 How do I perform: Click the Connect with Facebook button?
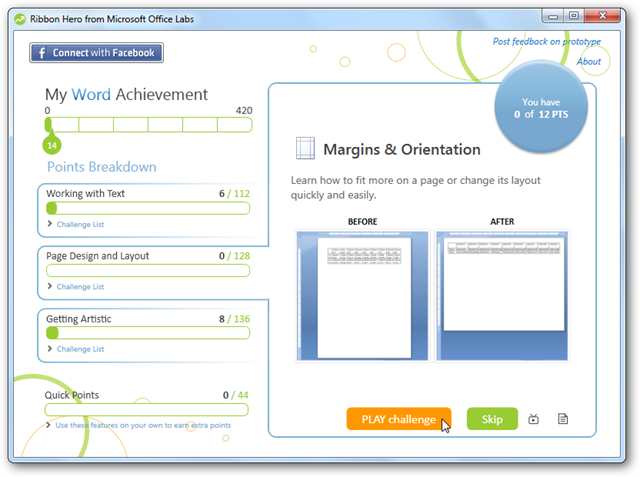point(96,53)
